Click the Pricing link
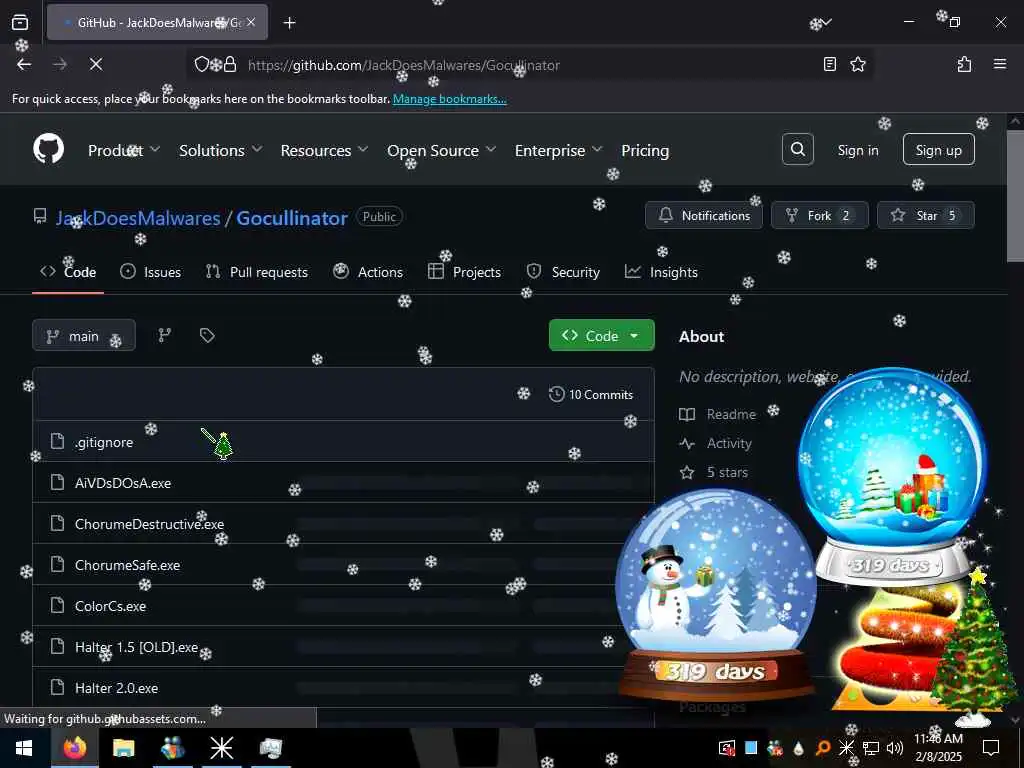Screen dimensions: 1024x768 tap(645, 150)
